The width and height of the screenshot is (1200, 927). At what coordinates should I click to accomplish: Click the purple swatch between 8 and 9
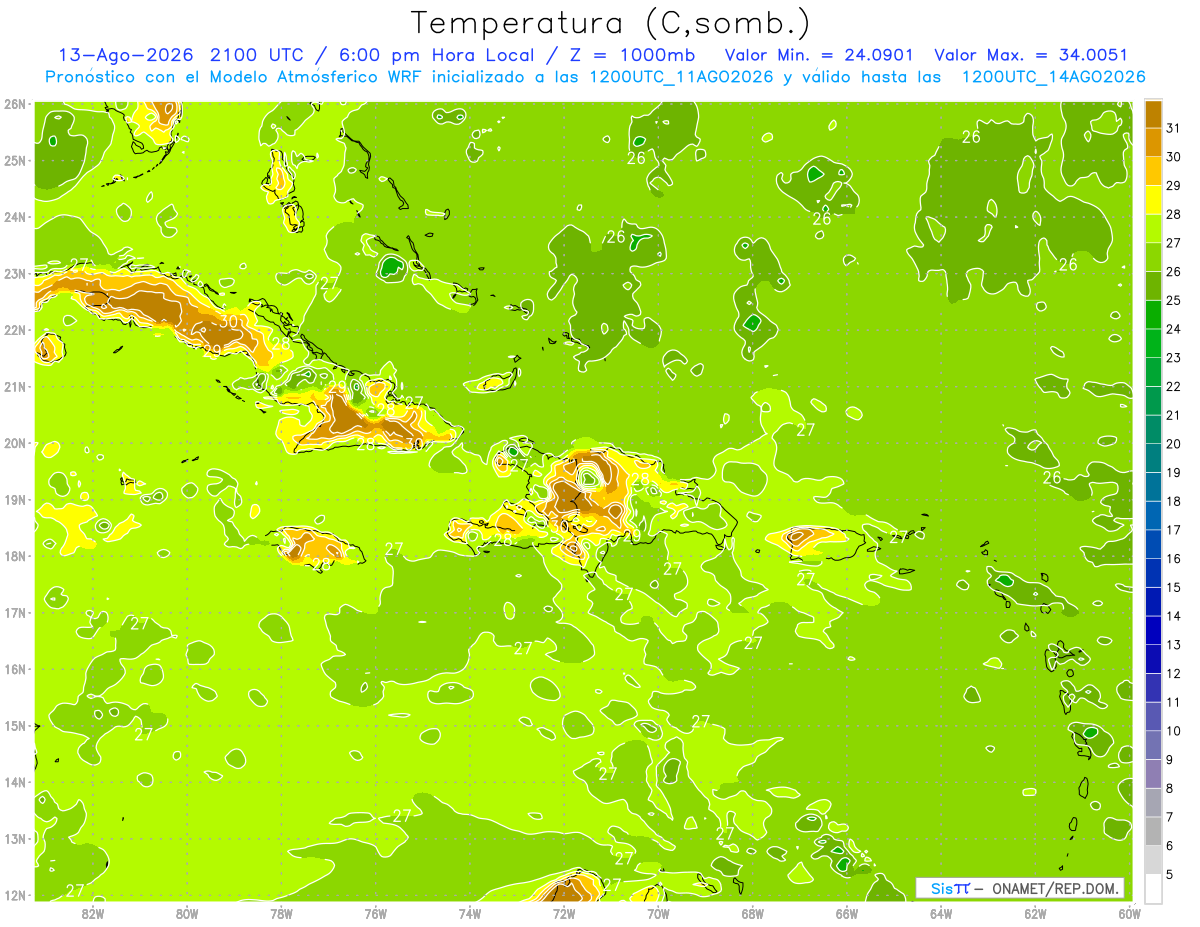(1153, 773)
